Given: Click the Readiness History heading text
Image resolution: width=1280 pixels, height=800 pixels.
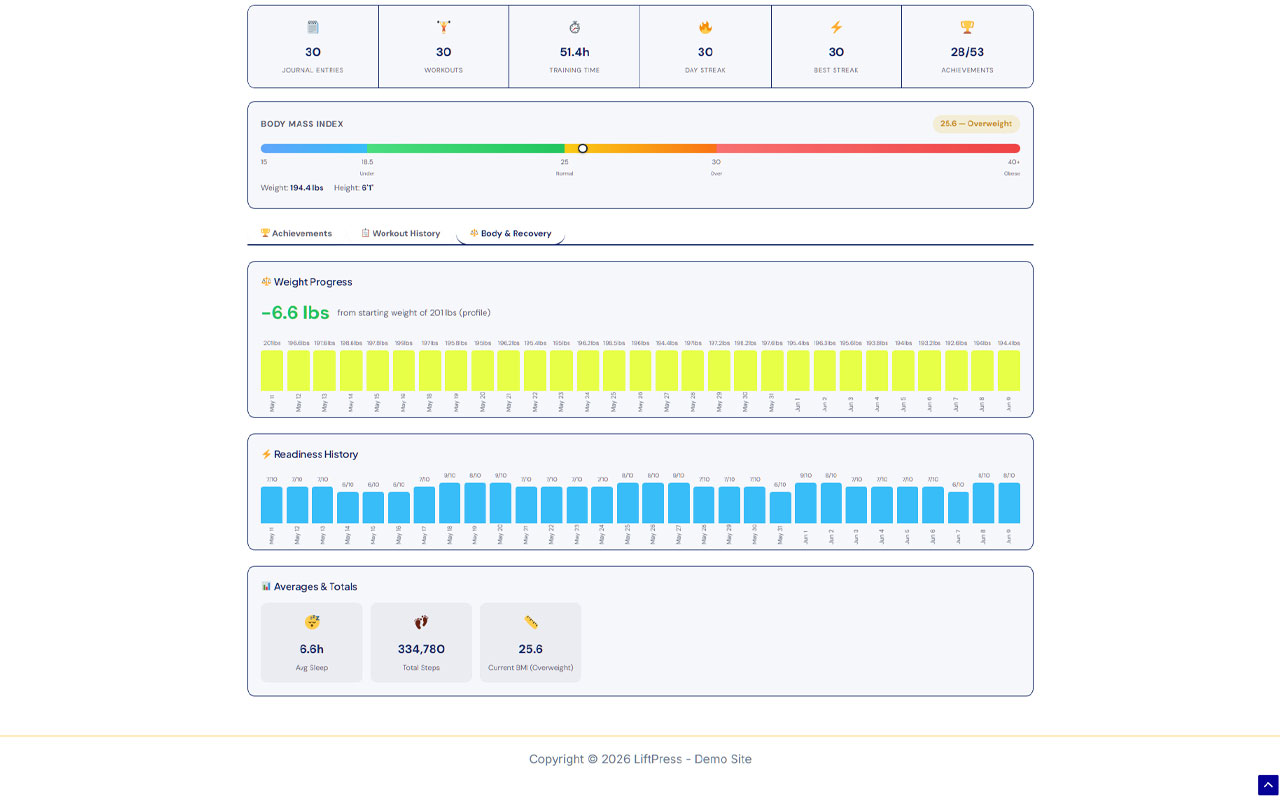Looking at the screenshot, I should coord(316,454).
